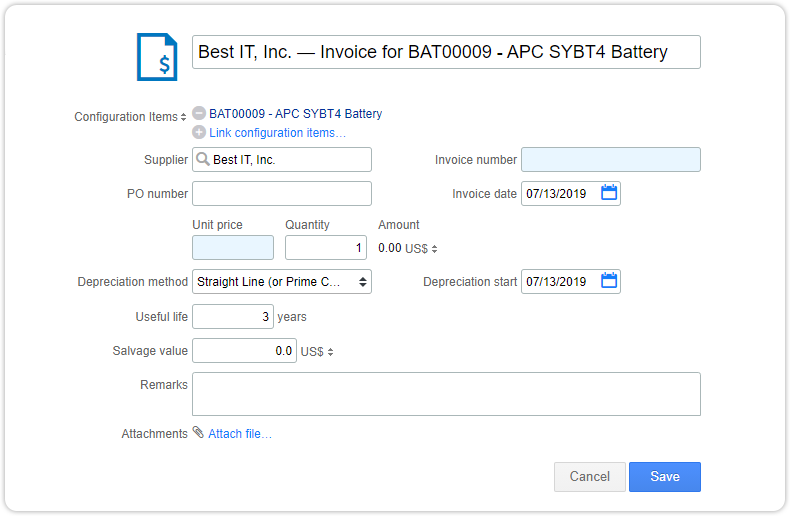Click Link configuration items link
This screenshot has width=790, height=516.
tap(277, 133)
